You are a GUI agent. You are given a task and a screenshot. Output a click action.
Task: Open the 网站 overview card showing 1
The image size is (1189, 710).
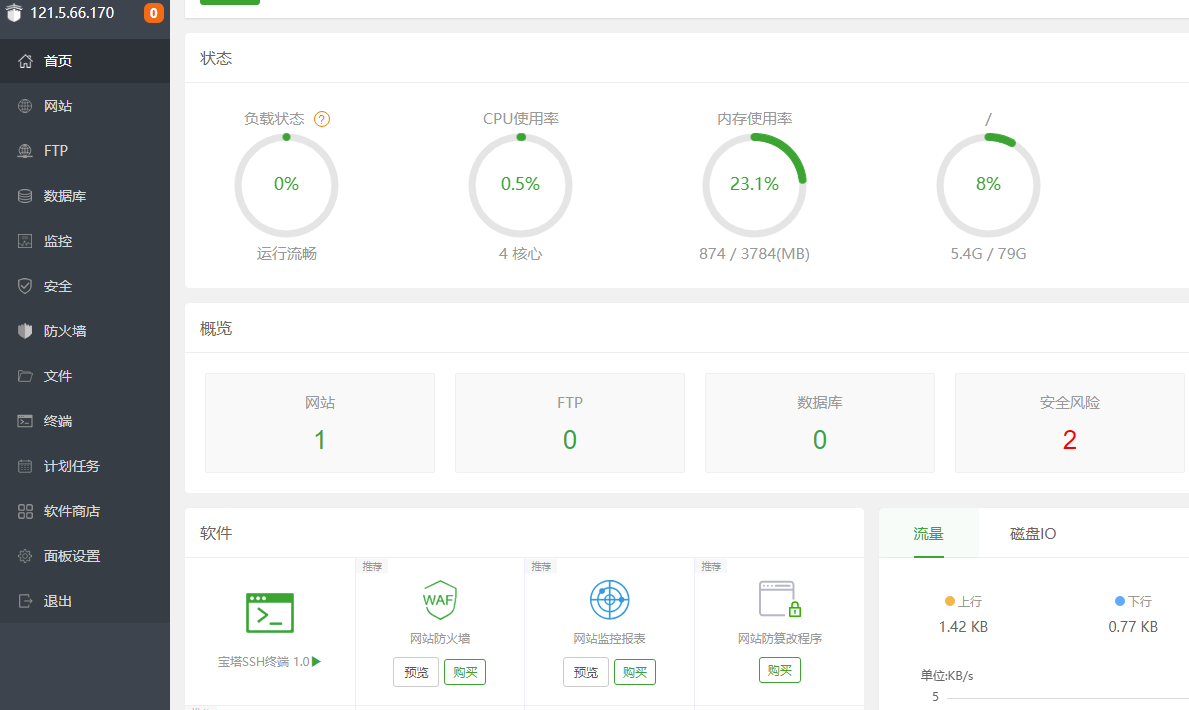pos(320,423)
